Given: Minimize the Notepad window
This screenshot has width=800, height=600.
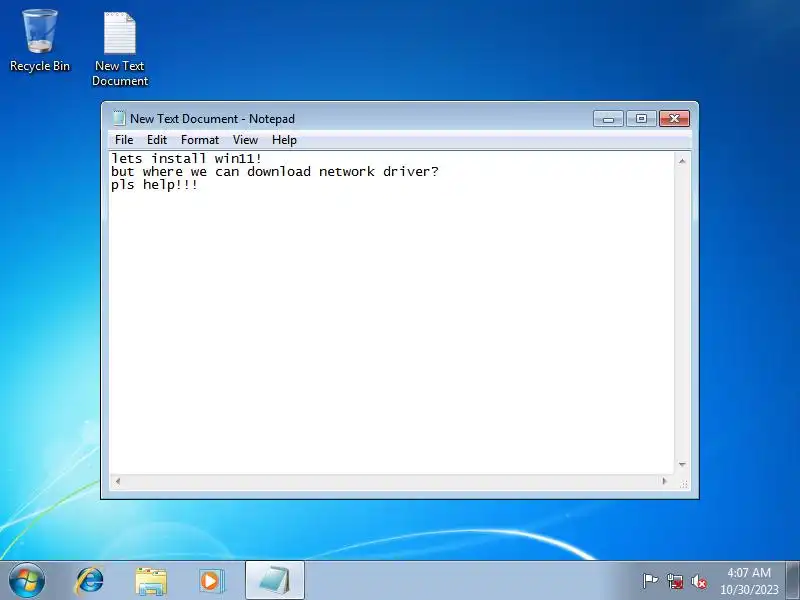Looking at the screenshot, I should pos(608,119).
